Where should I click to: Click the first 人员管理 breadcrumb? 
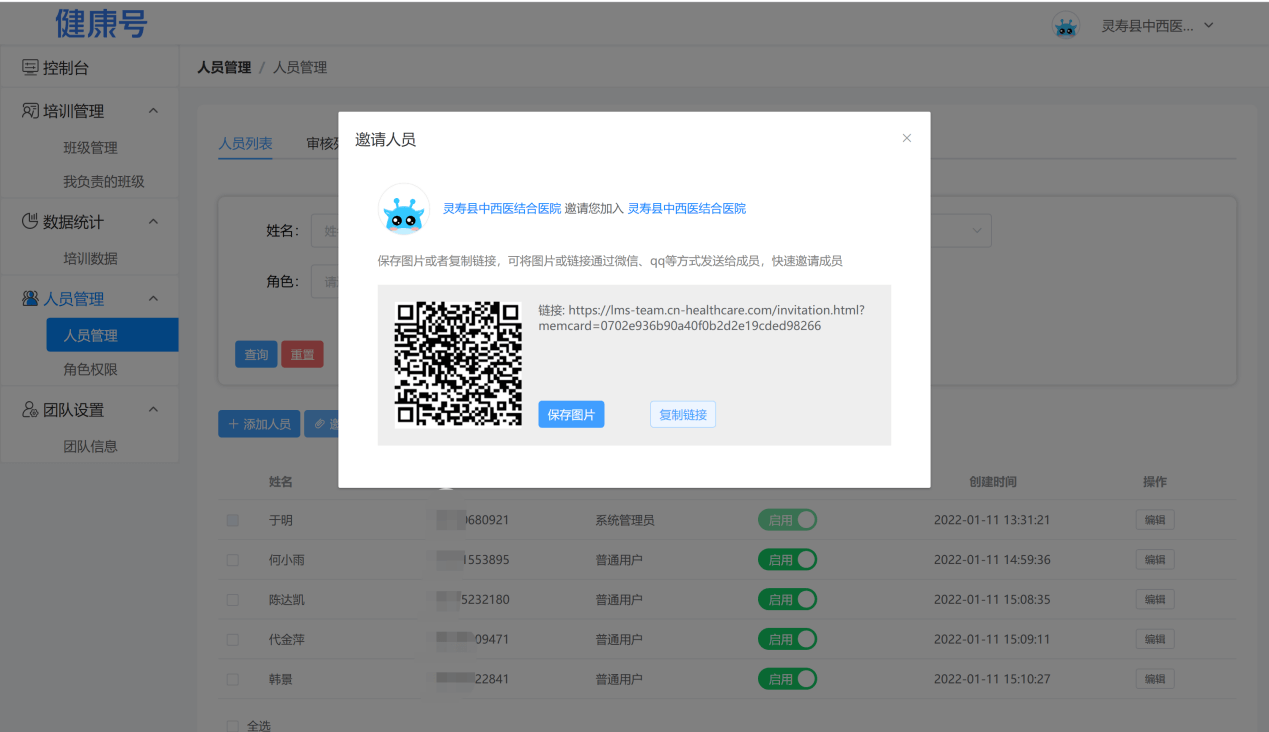coord(224,68)
